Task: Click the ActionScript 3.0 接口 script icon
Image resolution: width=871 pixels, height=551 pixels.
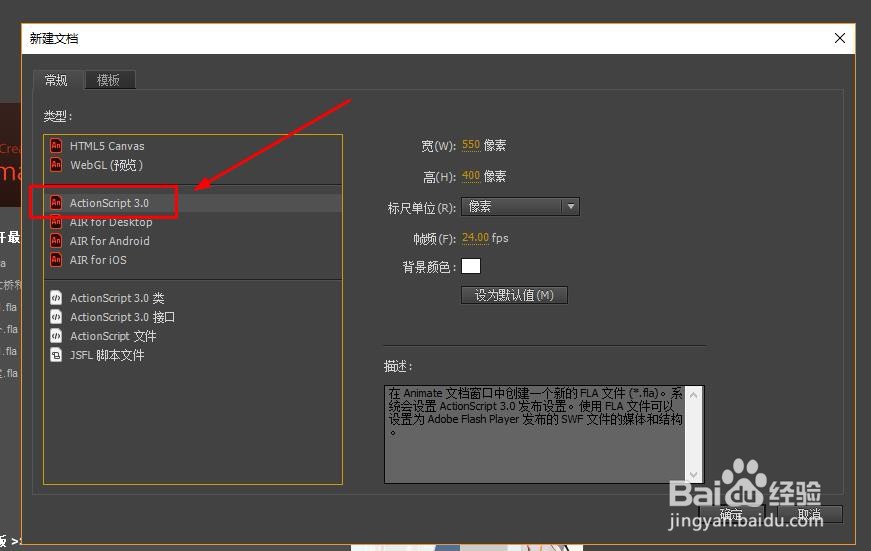Action: 56,317
